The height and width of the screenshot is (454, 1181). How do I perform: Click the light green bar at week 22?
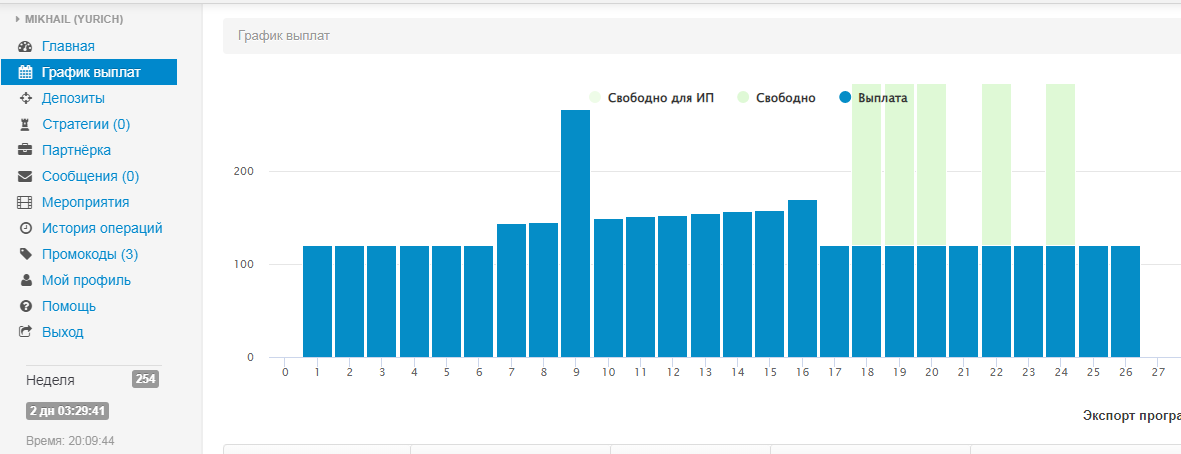[996, 165]
